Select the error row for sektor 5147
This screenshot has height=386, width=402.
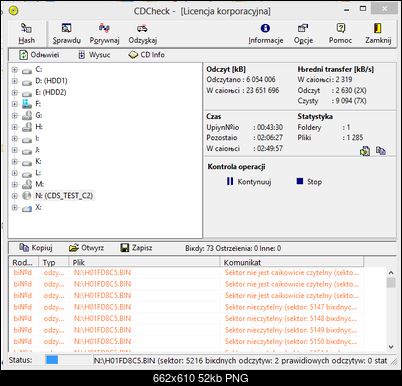click(x=186, y=307)
